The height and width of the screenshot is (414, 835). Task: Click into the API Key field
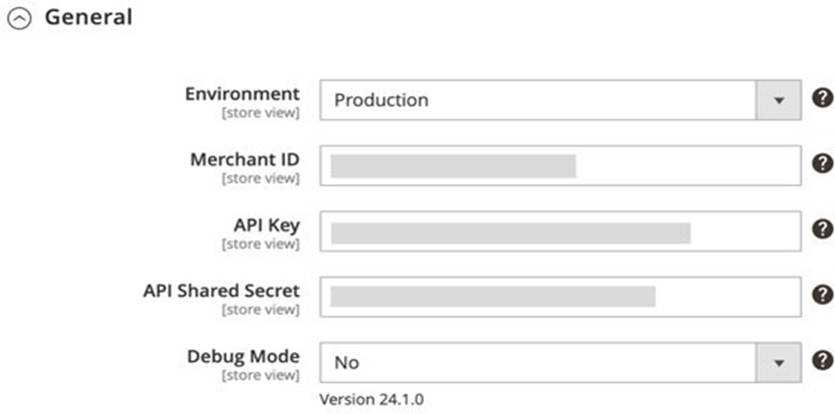coord(560,232)
